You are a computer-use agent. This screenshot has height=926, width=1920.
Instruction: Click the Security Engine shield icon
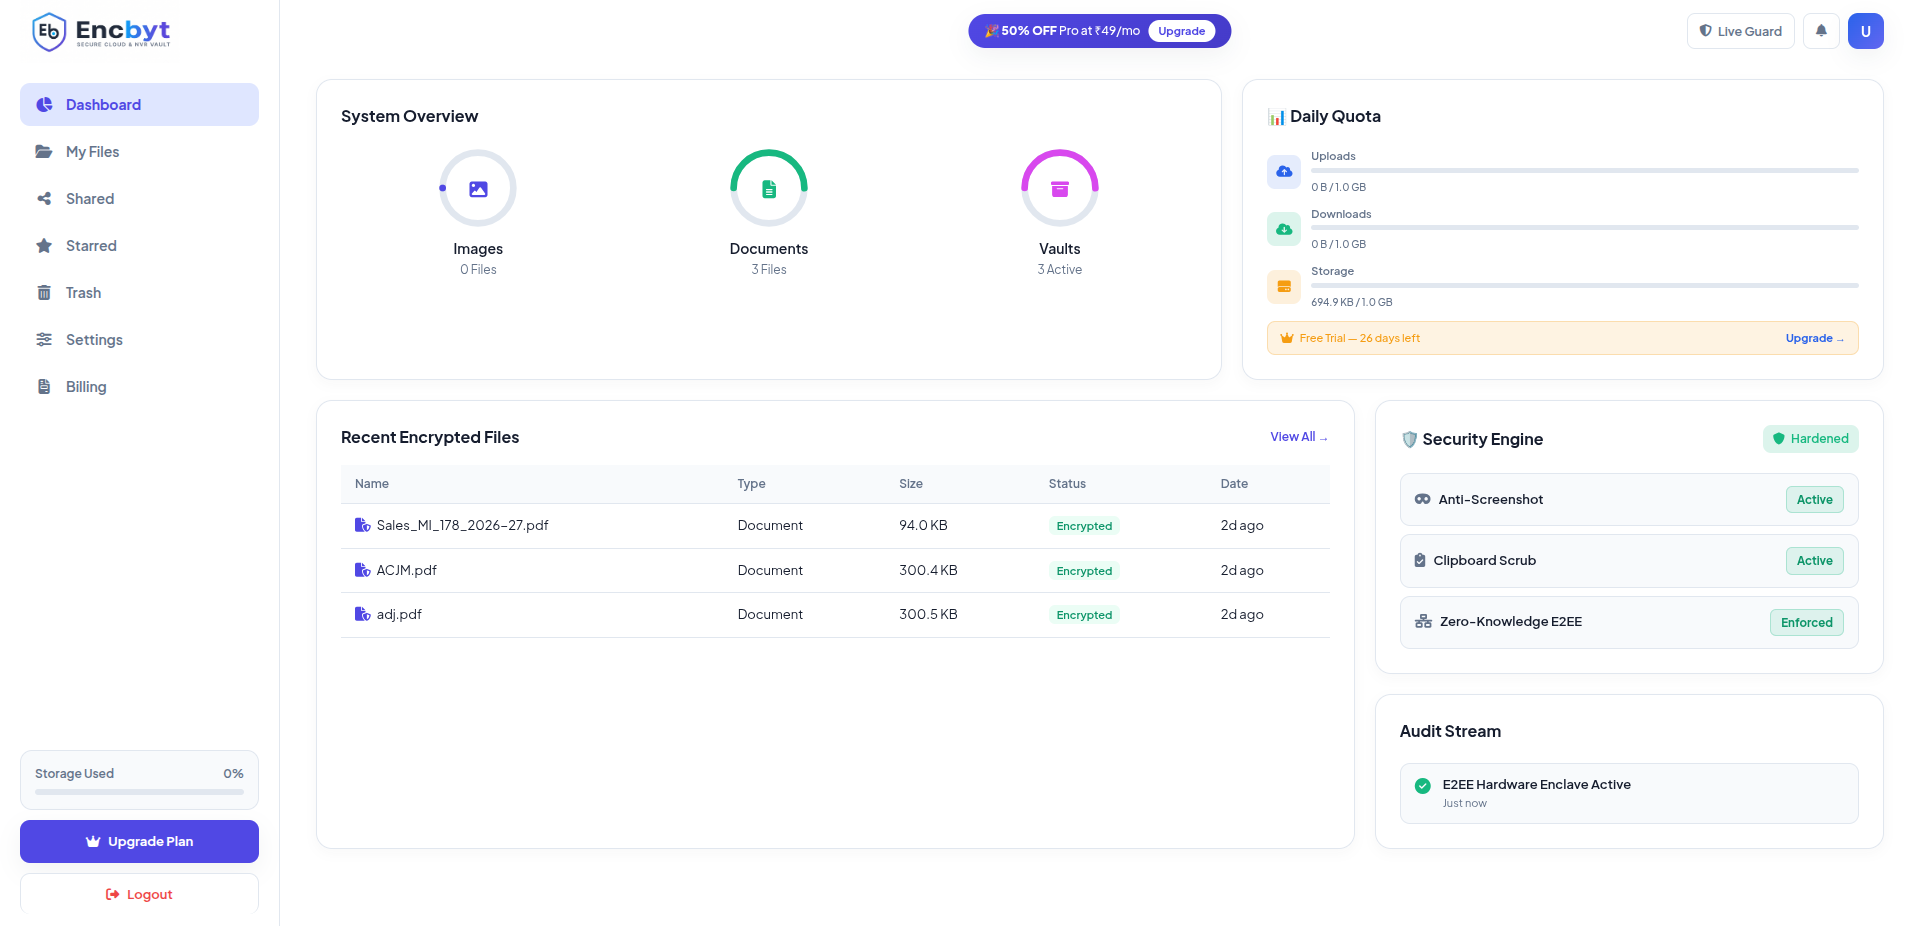[1409, 439]
